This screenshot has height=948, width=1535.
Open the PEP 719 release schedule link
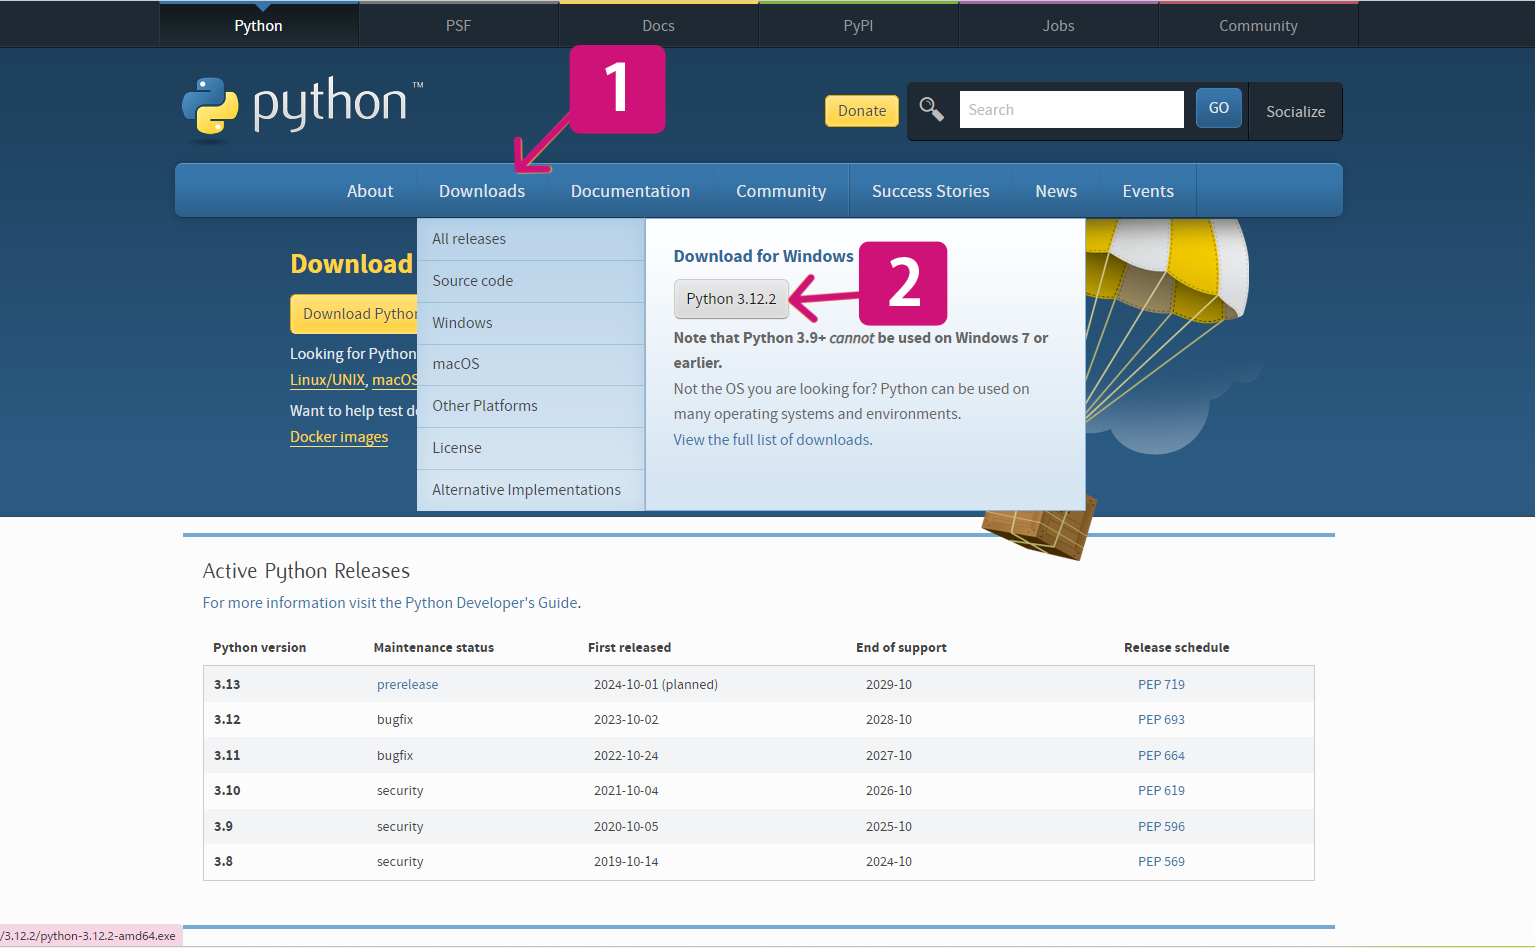coord(1161,685)
